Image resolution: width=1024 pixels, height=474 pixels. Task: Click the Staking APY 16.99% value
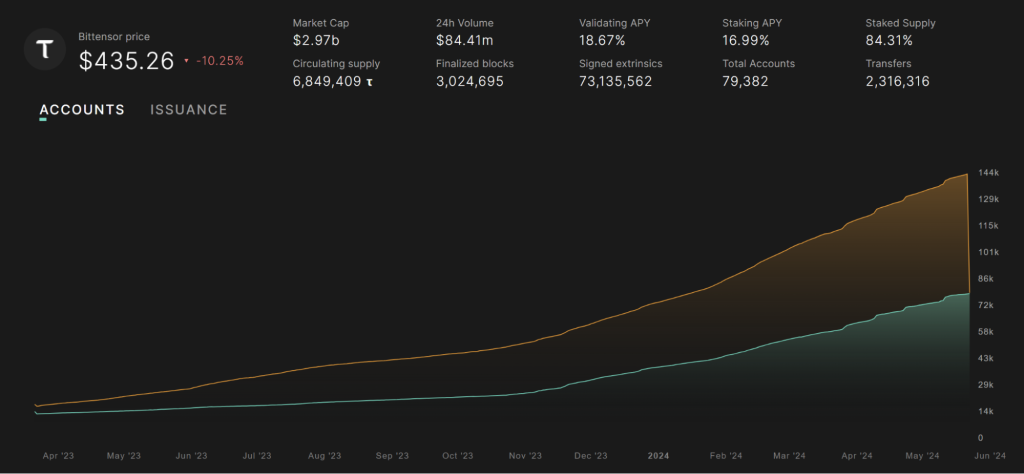pyautogui.click(x=745, y=40)
